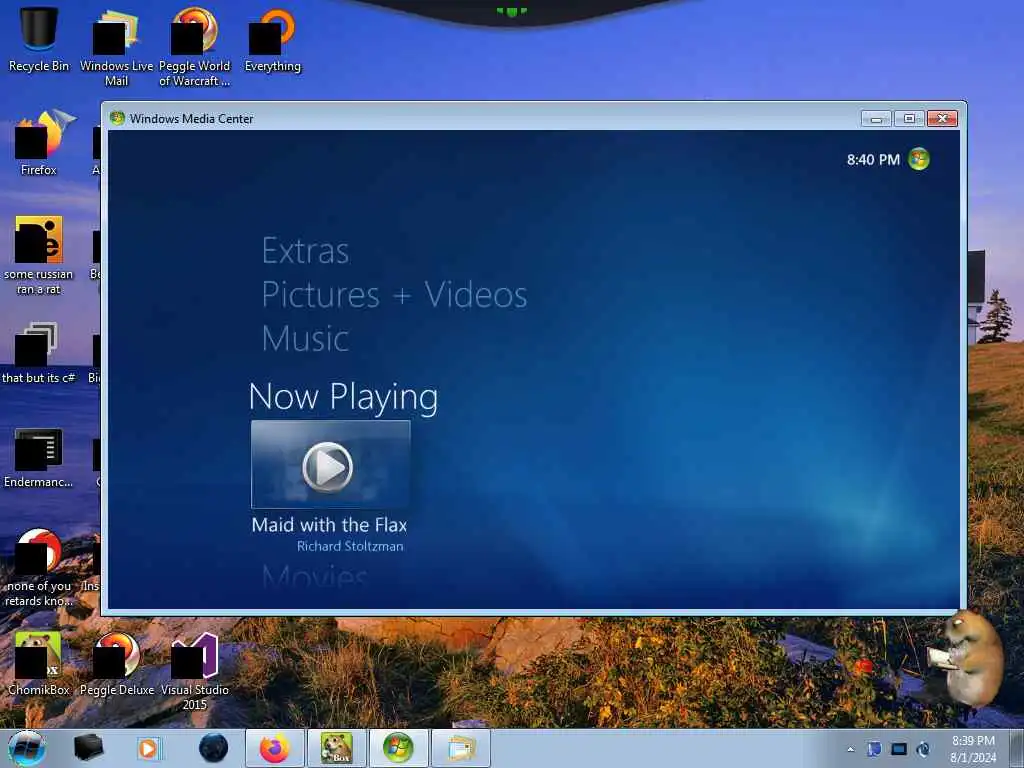Viewport: 1024px width, 768px height.
Task: Switch to Windows Live Mail taskbar button
Action: (x=460, y=748)
